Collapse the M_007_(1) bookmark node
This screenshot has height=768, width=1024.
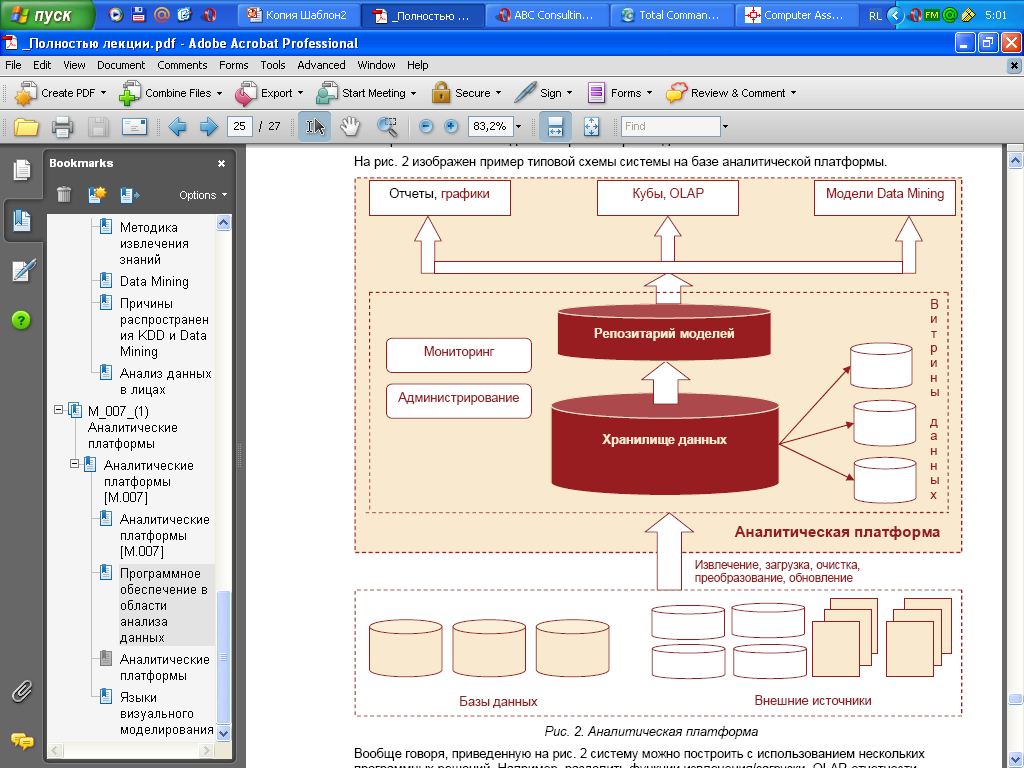[58, 409]
